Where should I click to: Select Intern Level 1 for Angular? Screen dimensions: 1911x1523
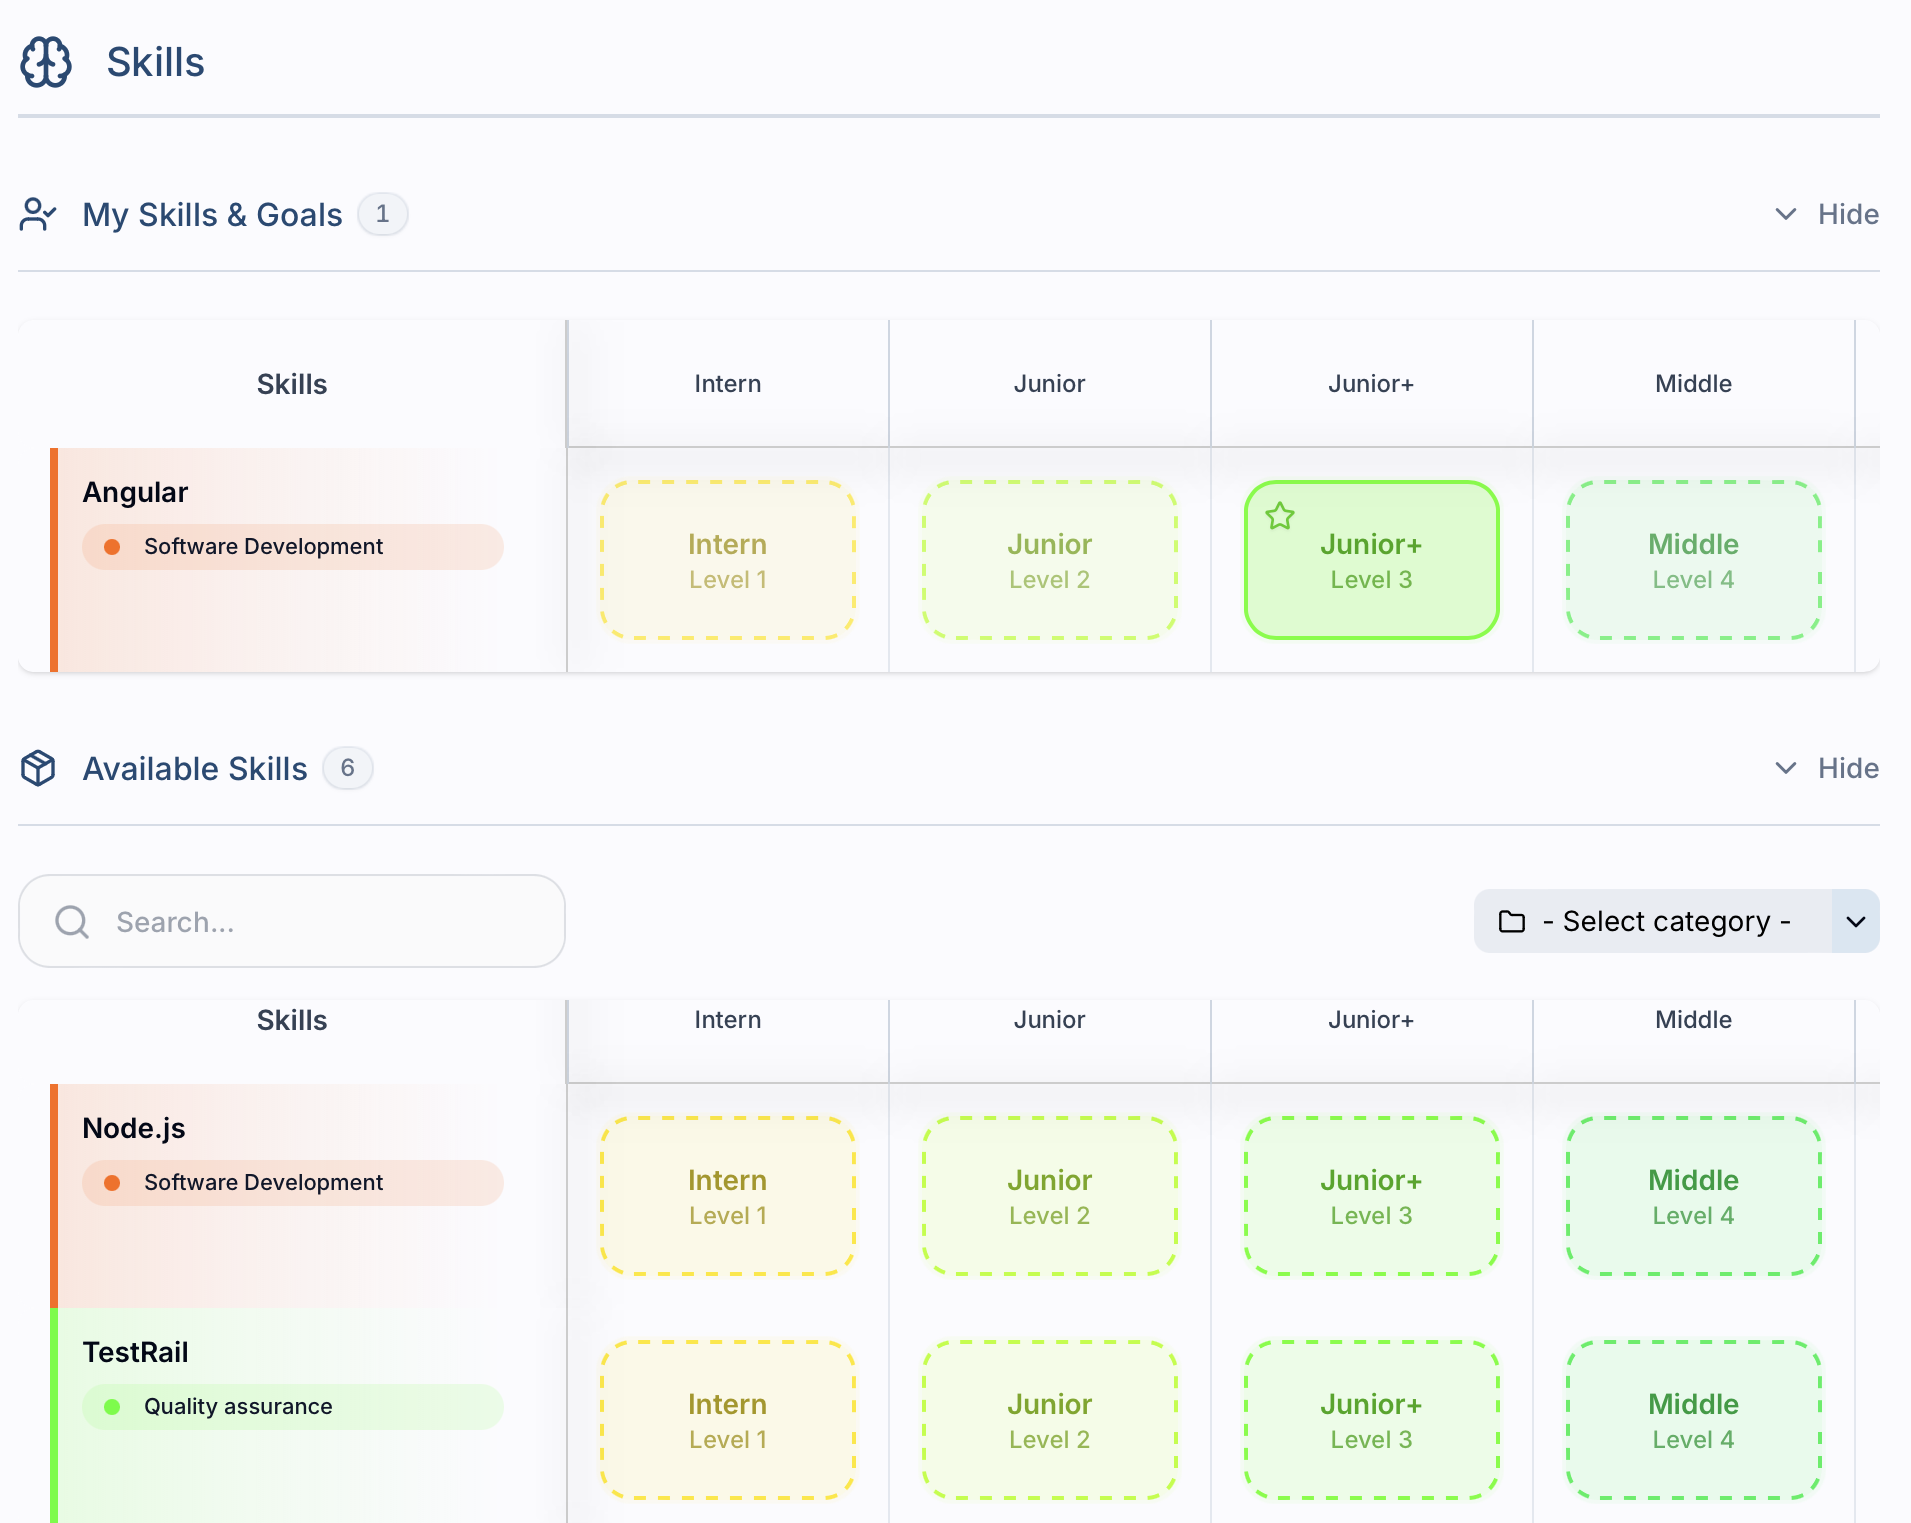727,560
